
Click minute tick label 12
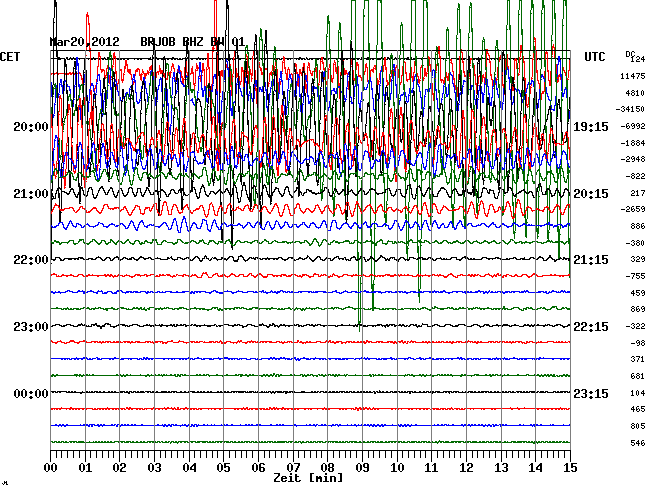[x=466, y=467]
